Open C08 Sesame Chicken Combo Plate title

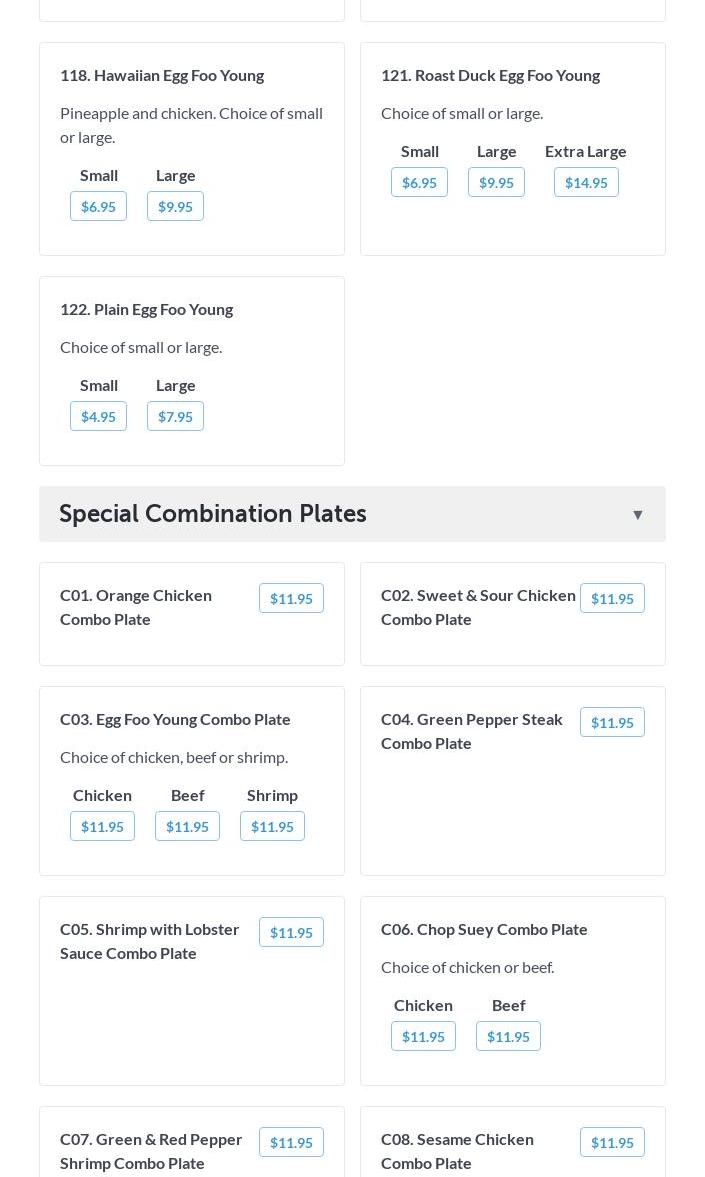[x=457, y=1150]
